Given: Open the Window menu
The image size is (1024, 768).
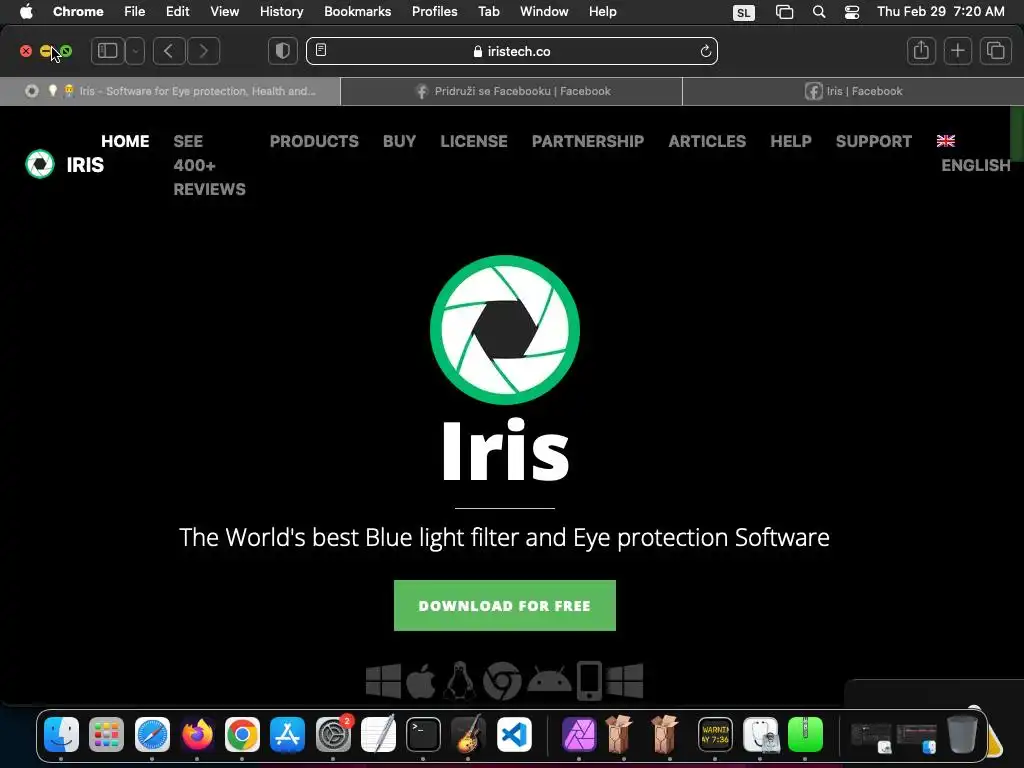Looking at the screenshot, I should point(544,12).
